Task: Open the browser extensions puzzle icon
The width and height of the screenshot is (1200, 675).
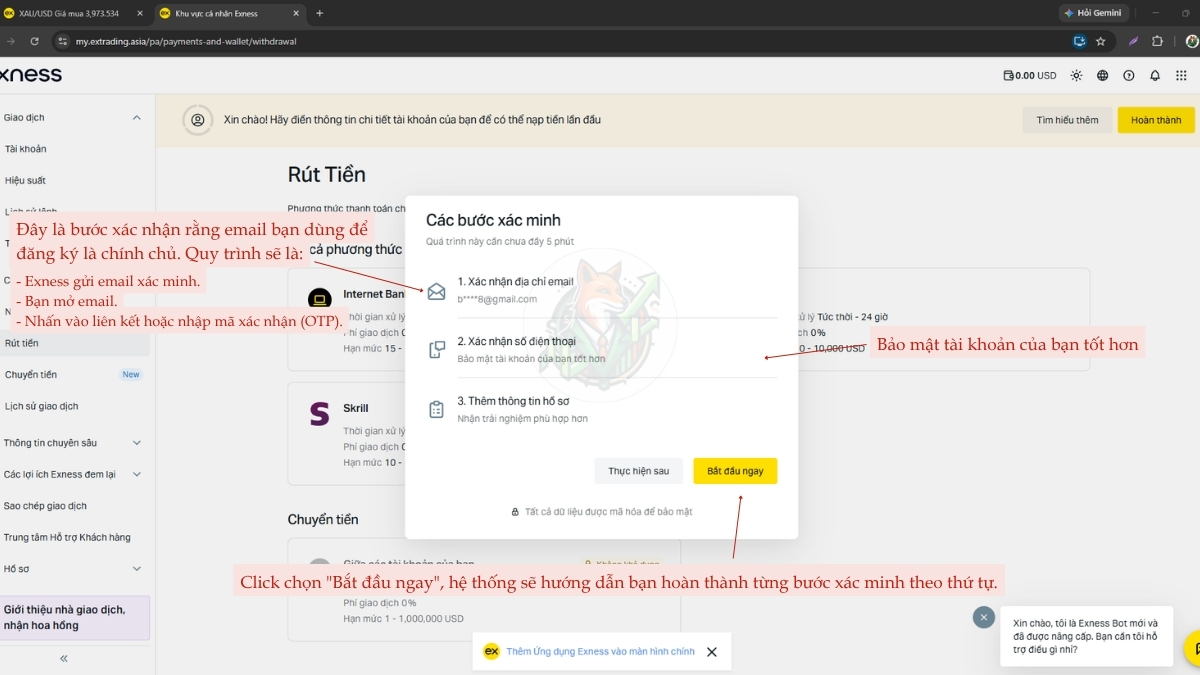Action: coord(1158,41)
